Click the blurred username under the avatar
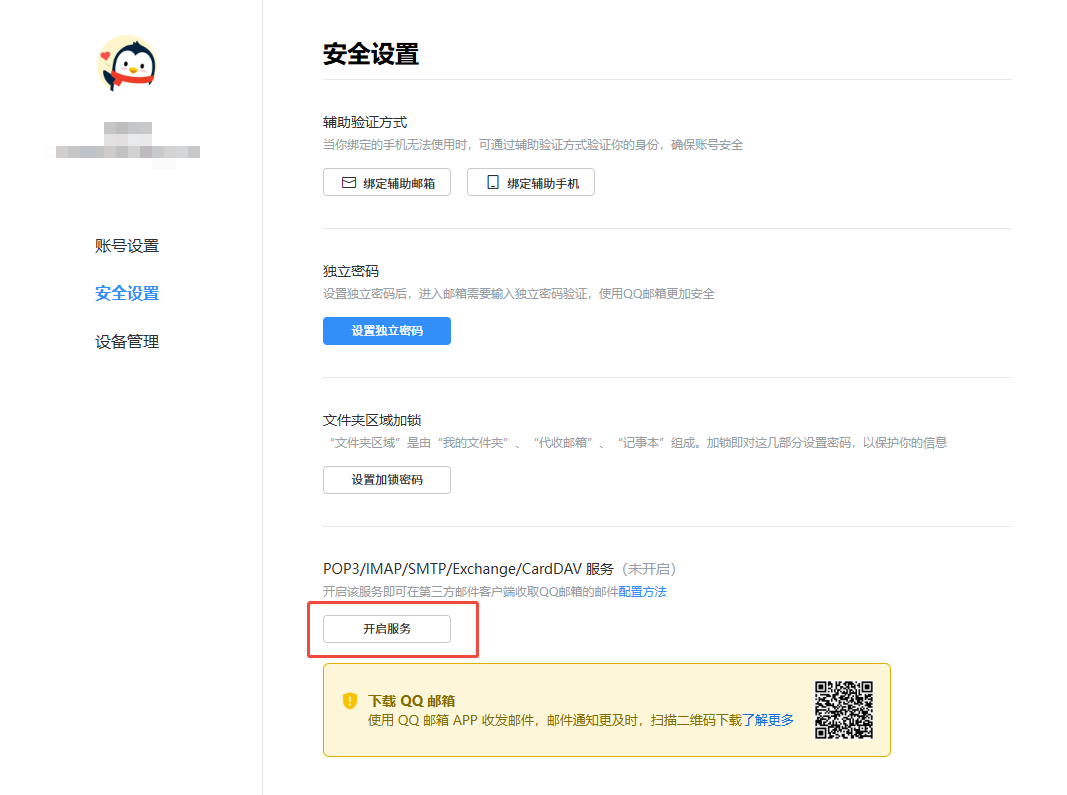This screenshot has height=795, width=1067. pos(128,145)
